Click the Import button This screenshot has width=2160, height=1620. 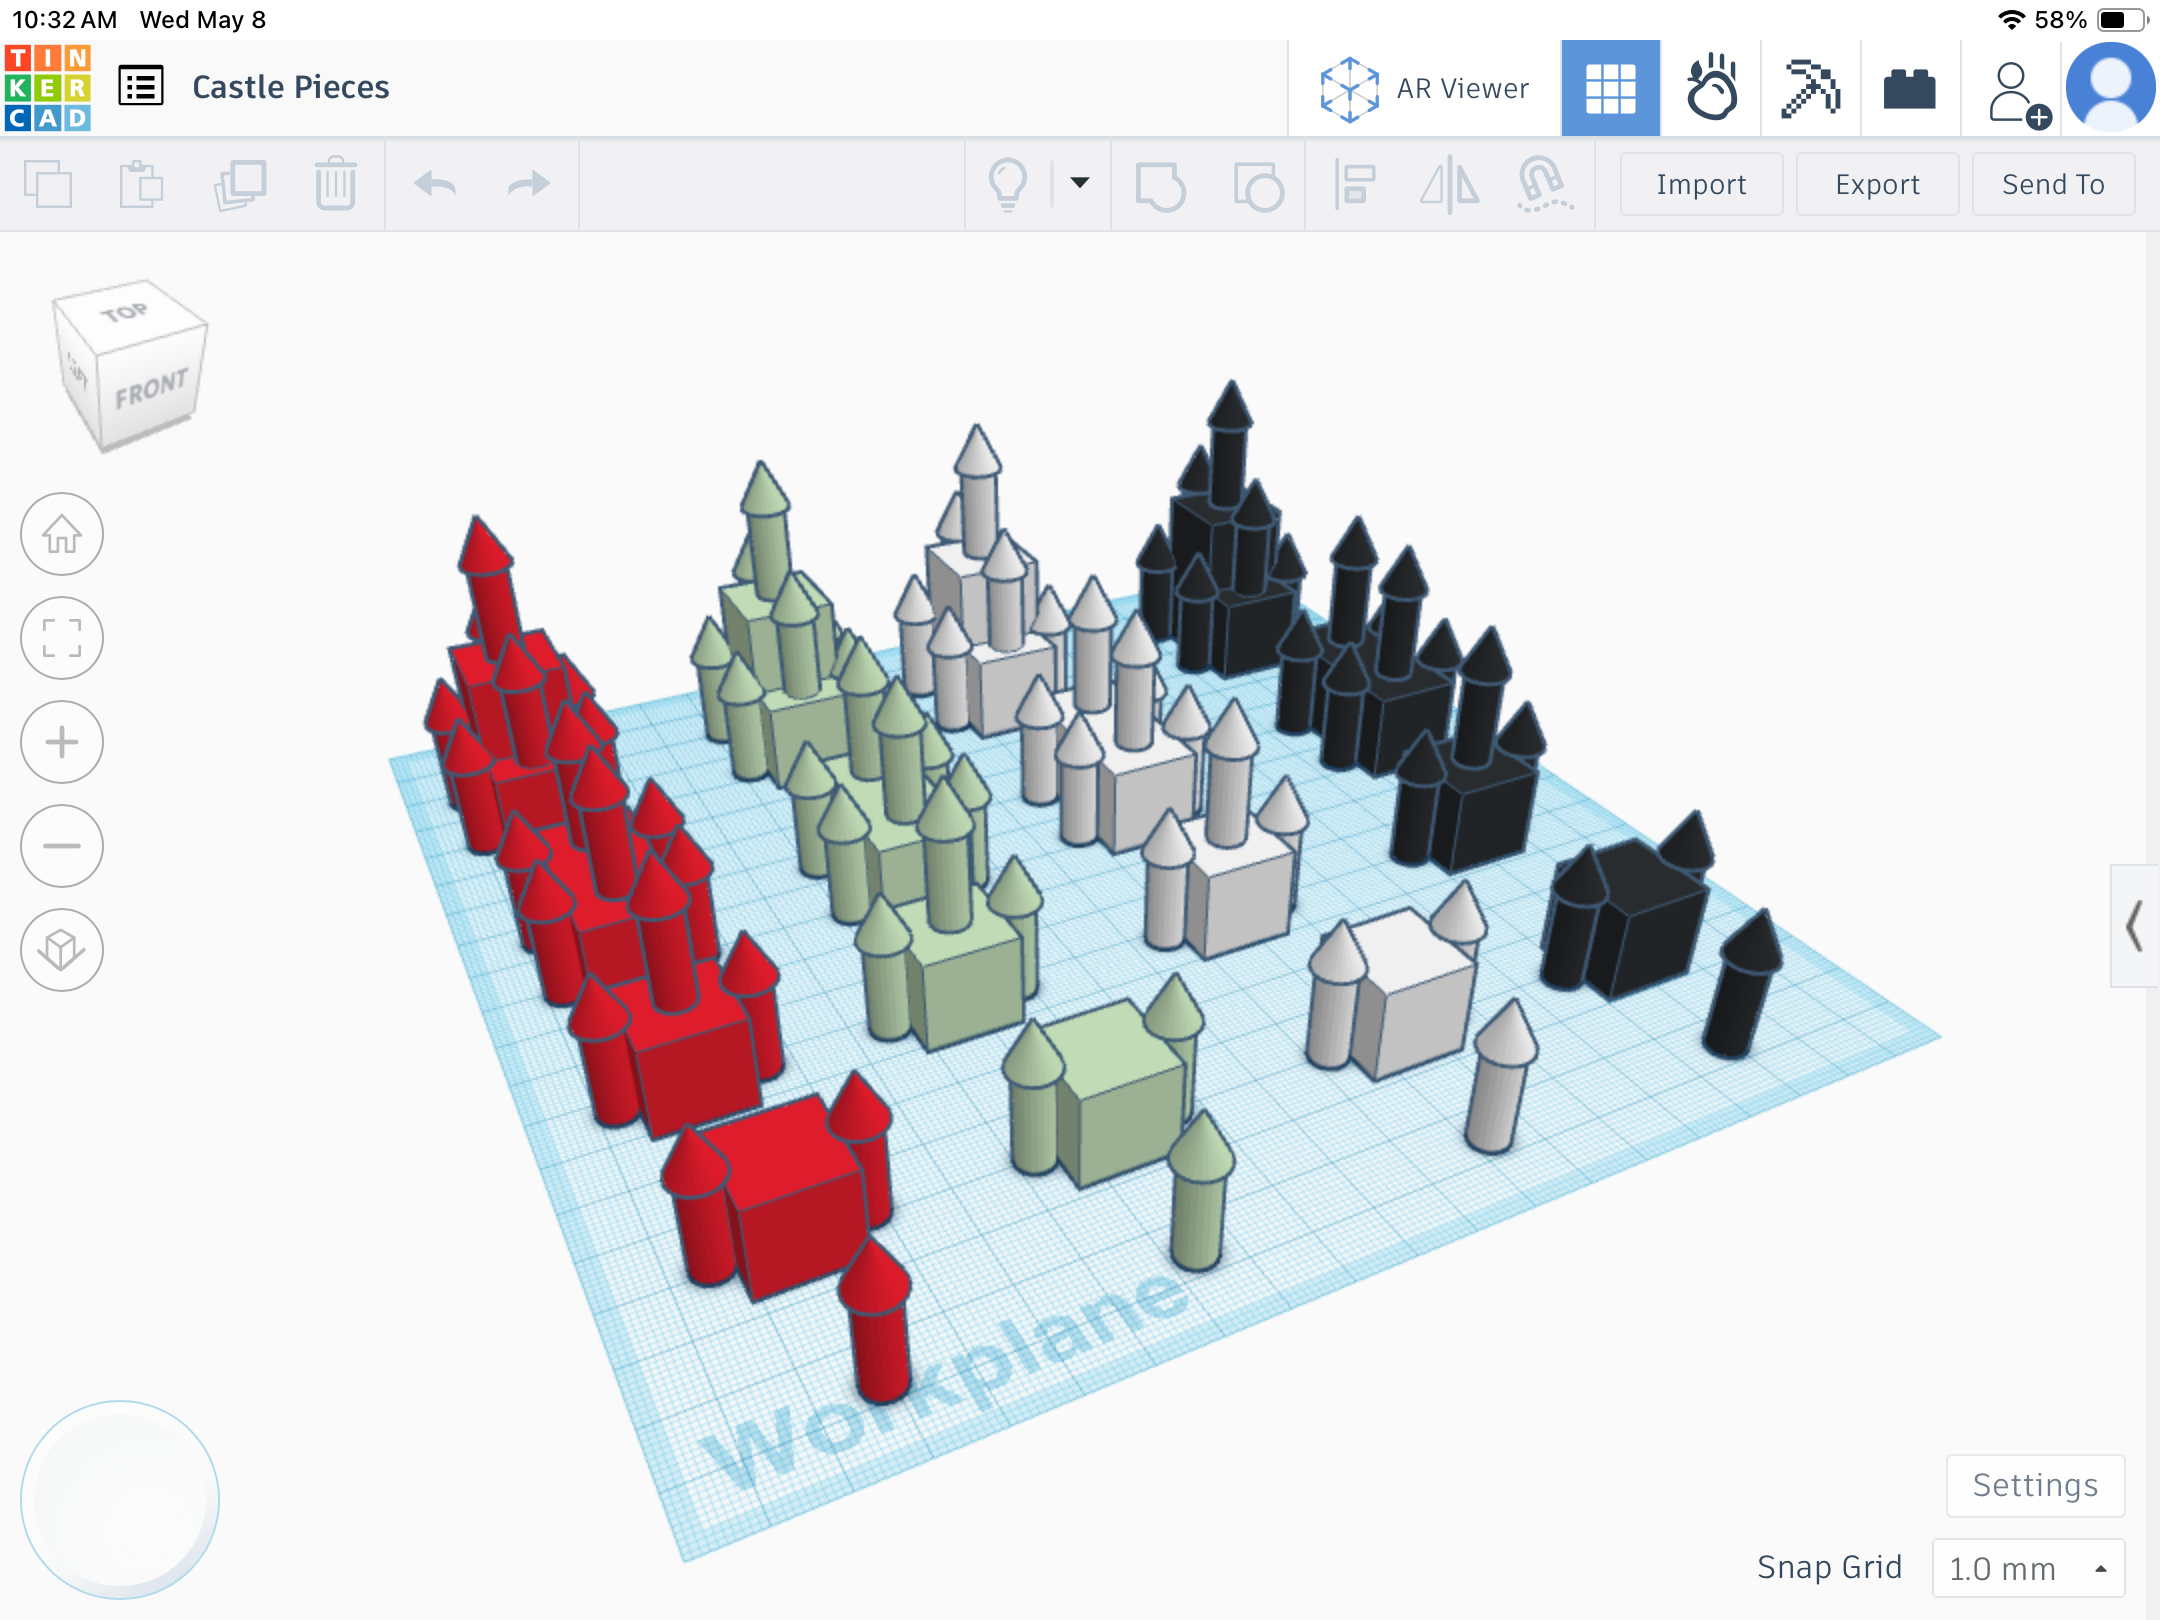coord(1701,184)
